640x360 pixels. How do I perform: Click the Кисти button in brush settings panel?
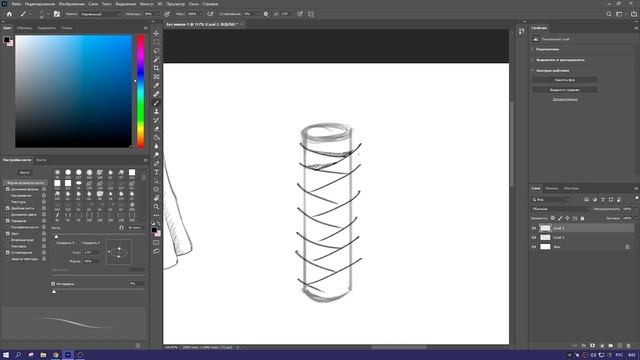click(25, 173)
